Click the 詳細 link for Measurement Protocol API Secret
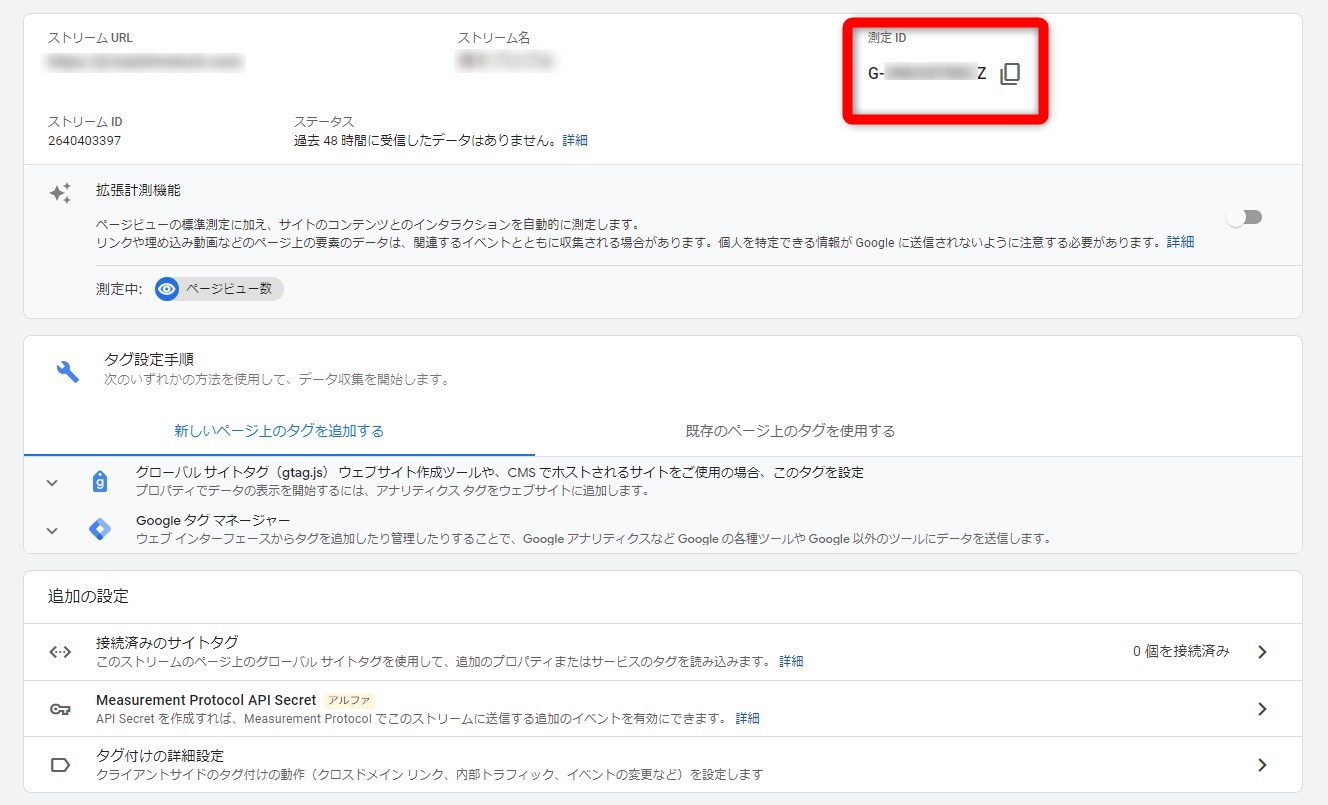This screenshot has height=805, width=1328. pyautogui.click(x=747, y=718)
